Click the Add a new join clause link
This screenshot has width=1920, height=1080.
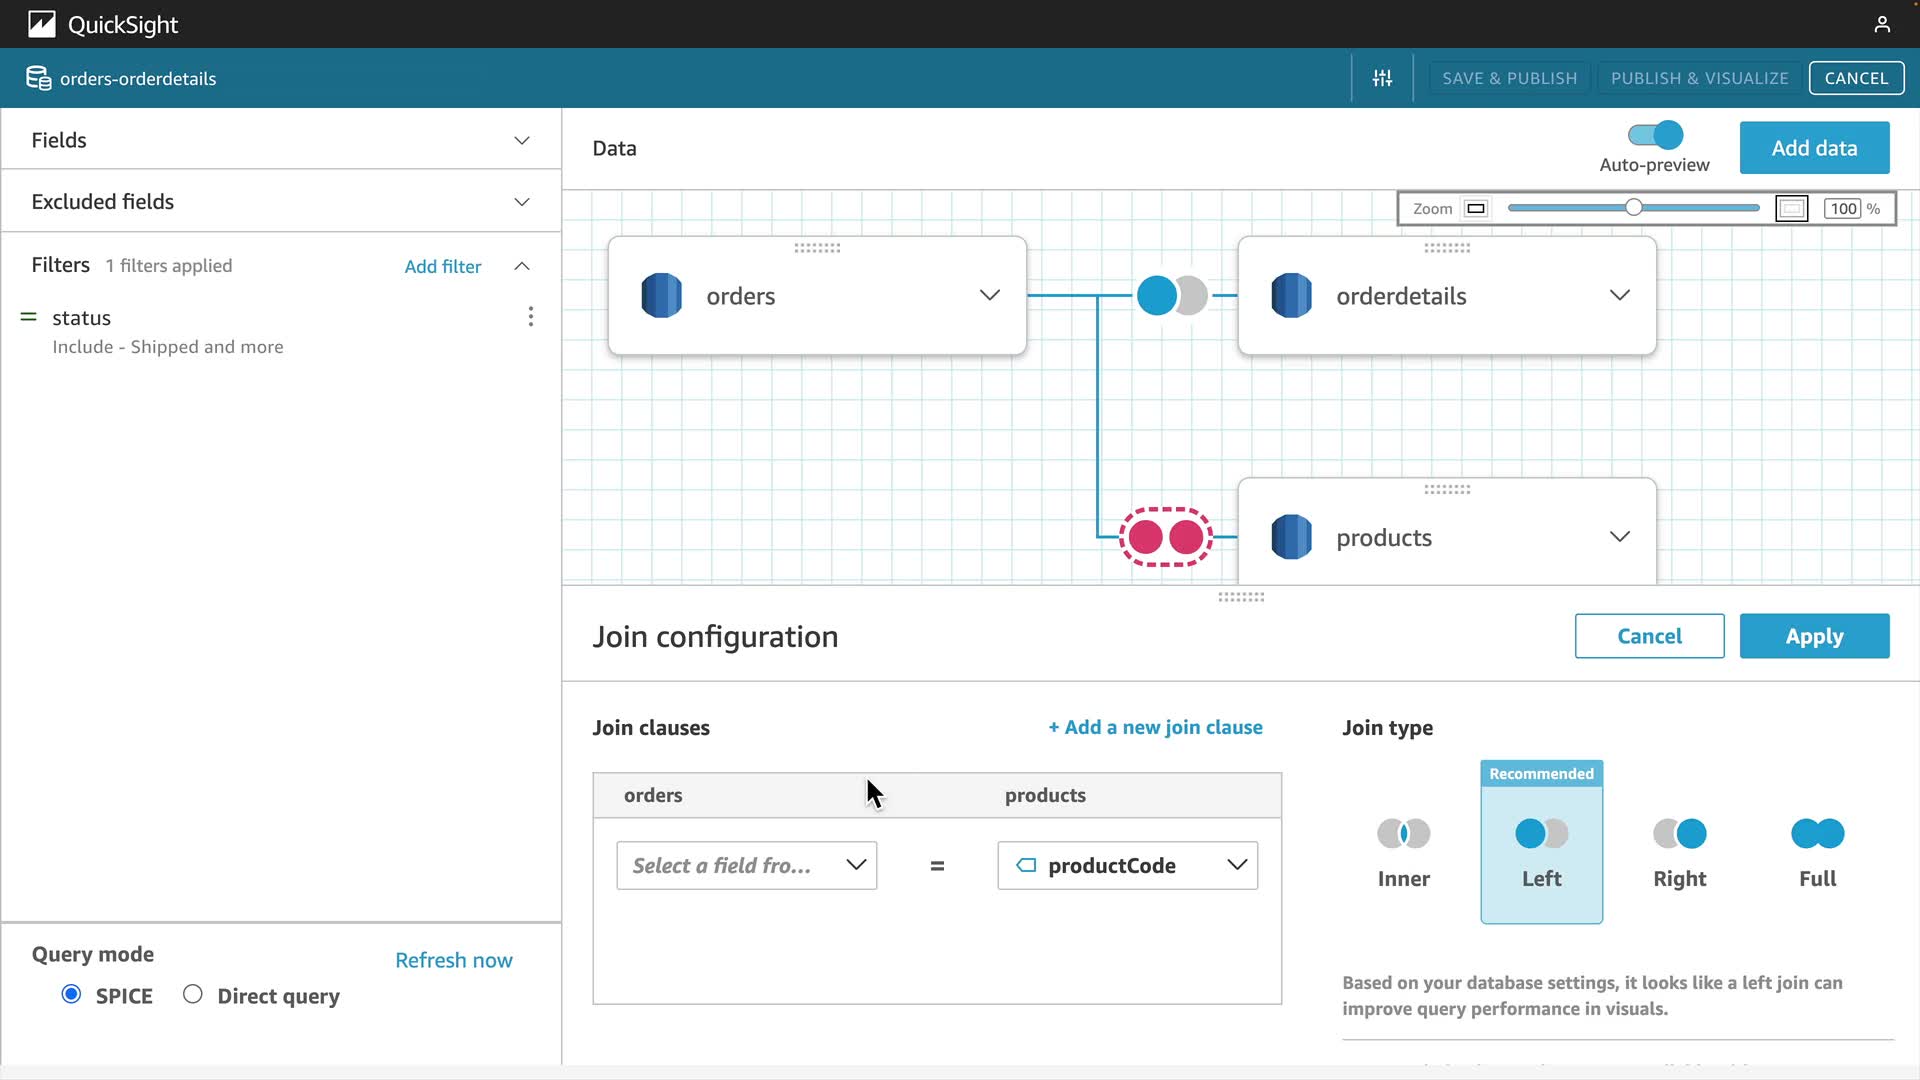tap(1155, 727)
